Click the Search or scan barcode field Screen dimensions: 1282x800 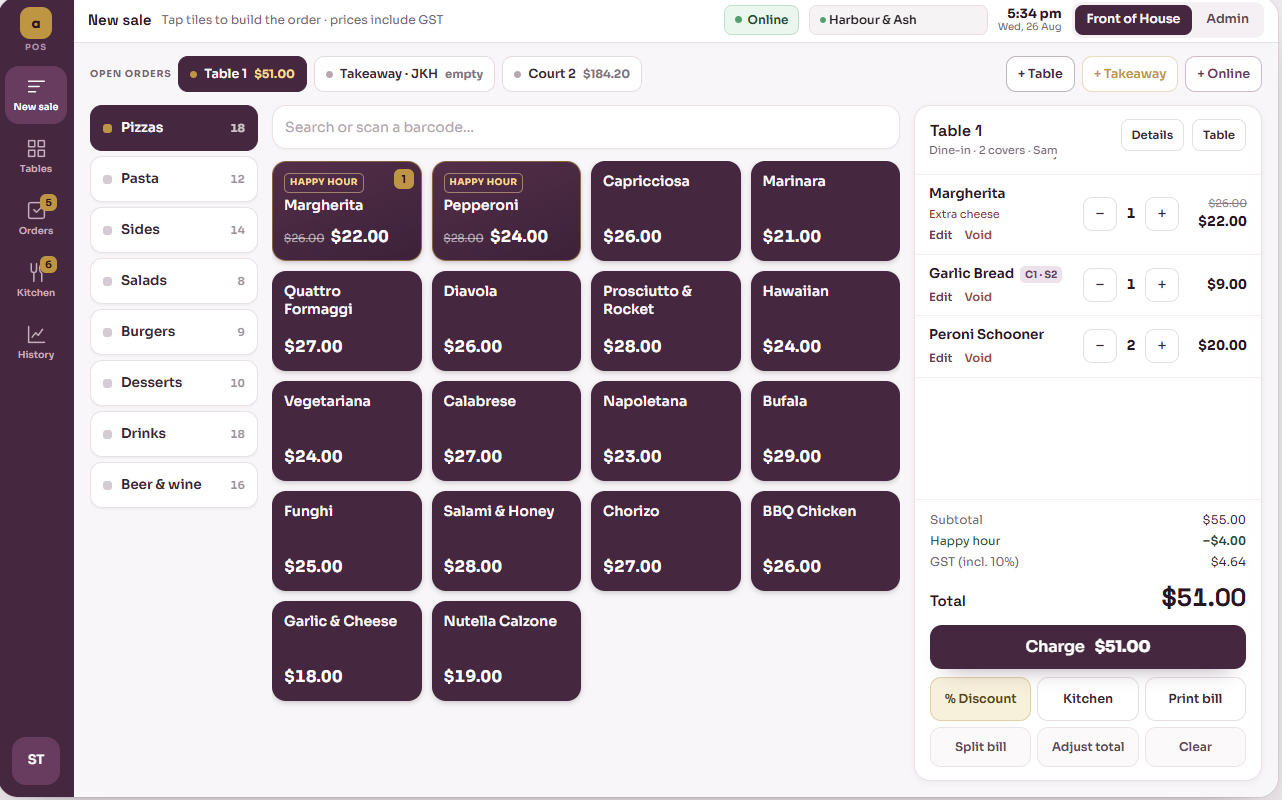586,127
